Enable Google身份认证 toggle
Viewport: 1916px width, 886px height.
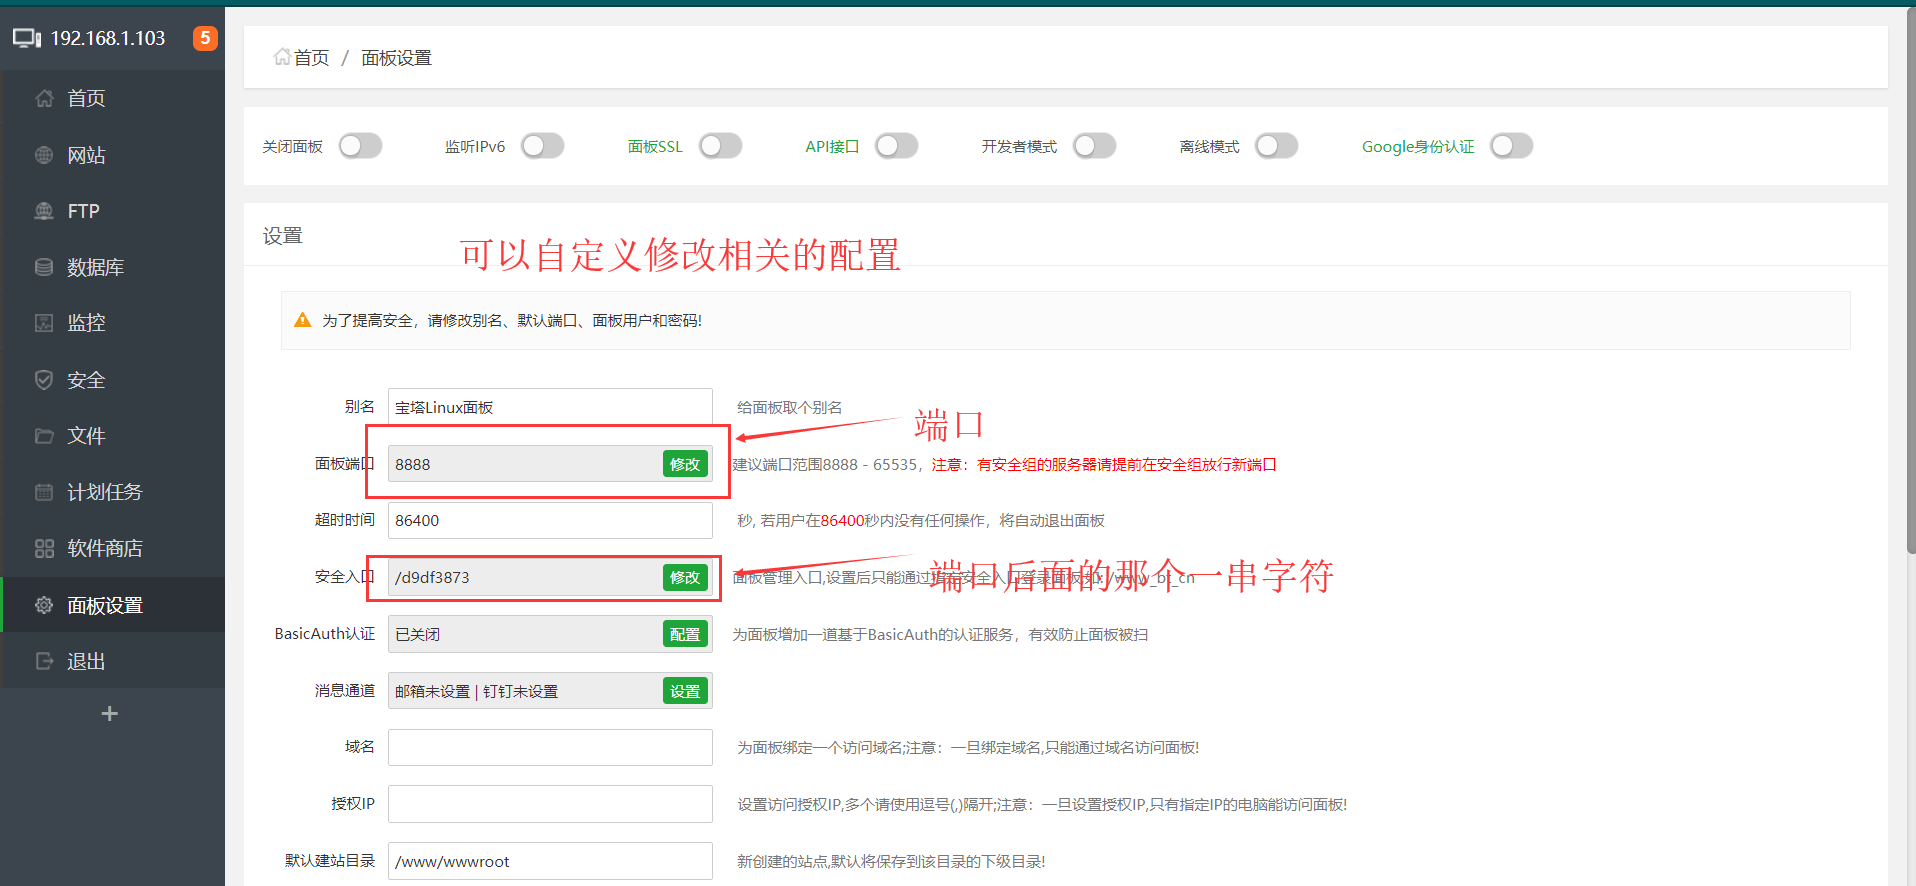1511,146
